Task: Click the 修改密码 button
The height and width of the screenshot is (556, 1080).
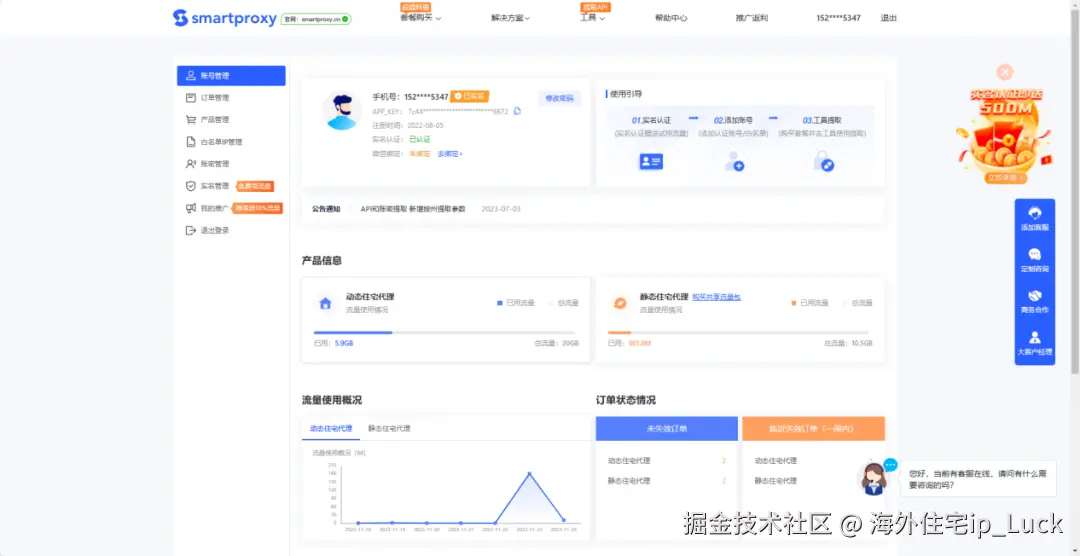Action: (x=559, y=99)
